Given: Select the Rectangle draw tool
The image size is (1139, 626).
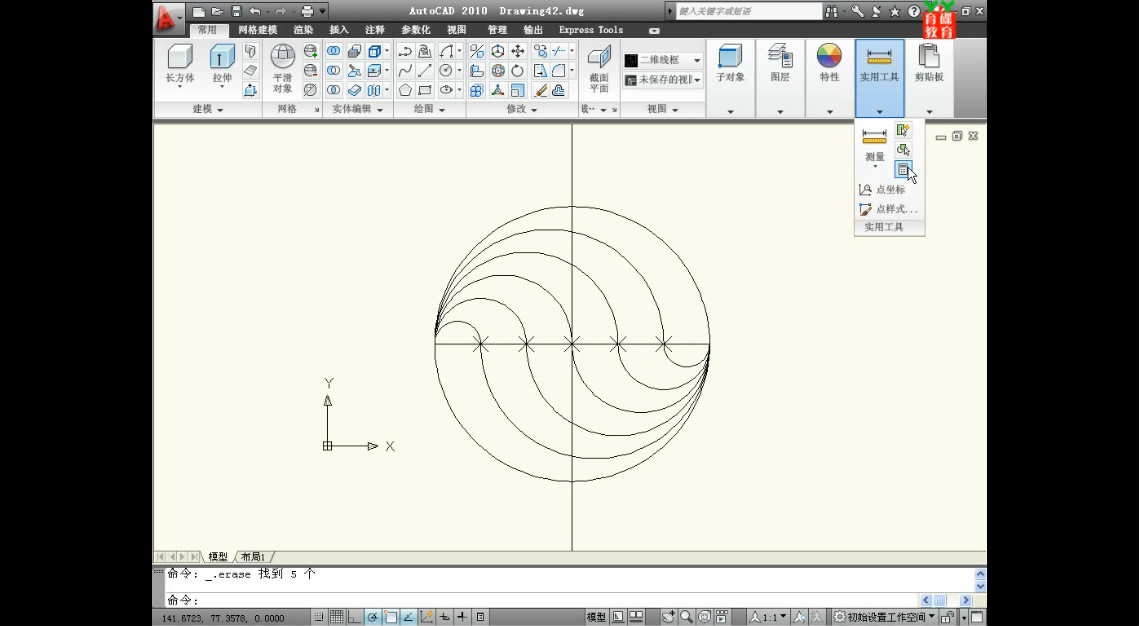Looking at the screenshot, I should (x=425, y=90).
